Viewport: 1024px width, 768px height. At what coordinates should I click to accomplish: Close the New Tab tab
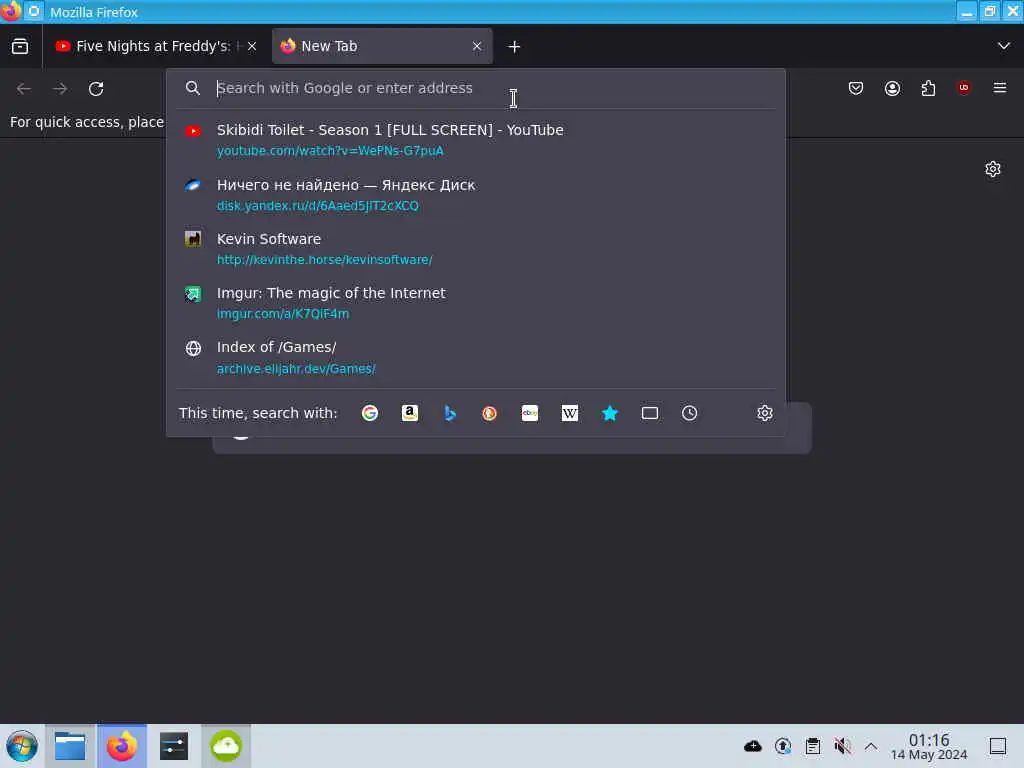[x=477, y=46]
